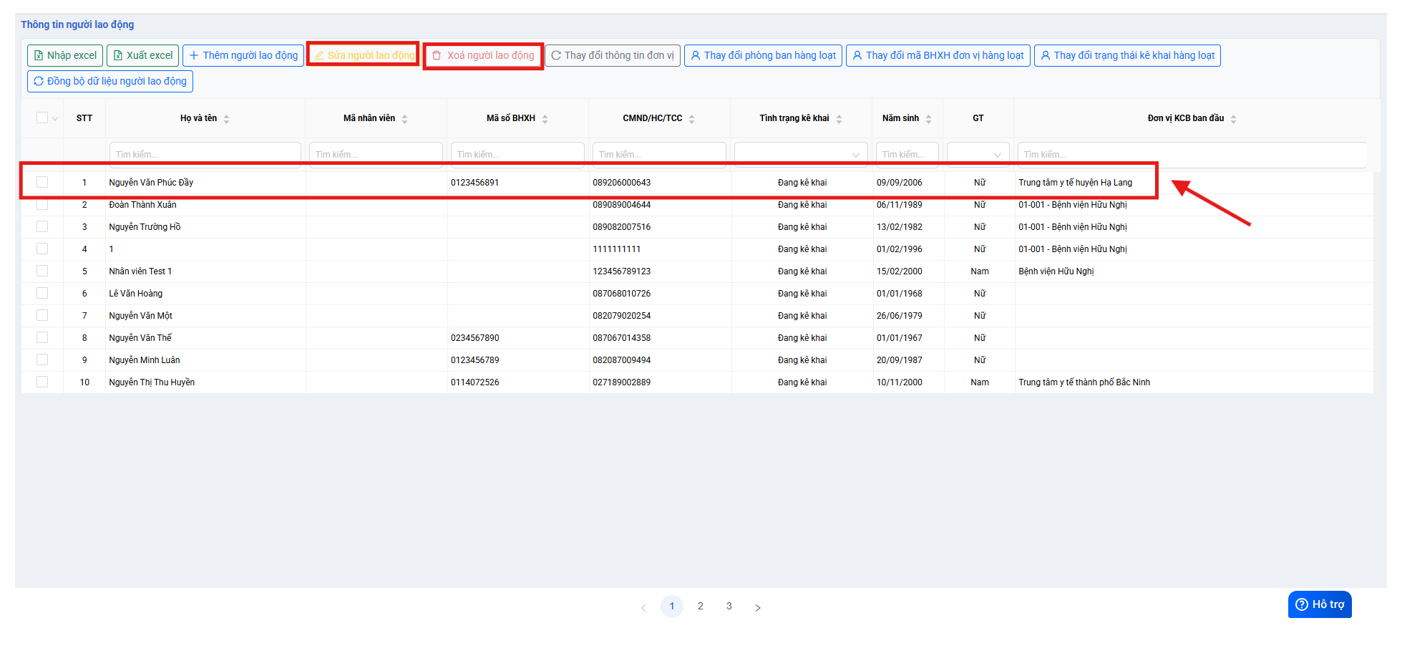Open selection options arrow beside header checkbox
The height and width of the screenshot is (647, 1410).
(x=55, y=119)
